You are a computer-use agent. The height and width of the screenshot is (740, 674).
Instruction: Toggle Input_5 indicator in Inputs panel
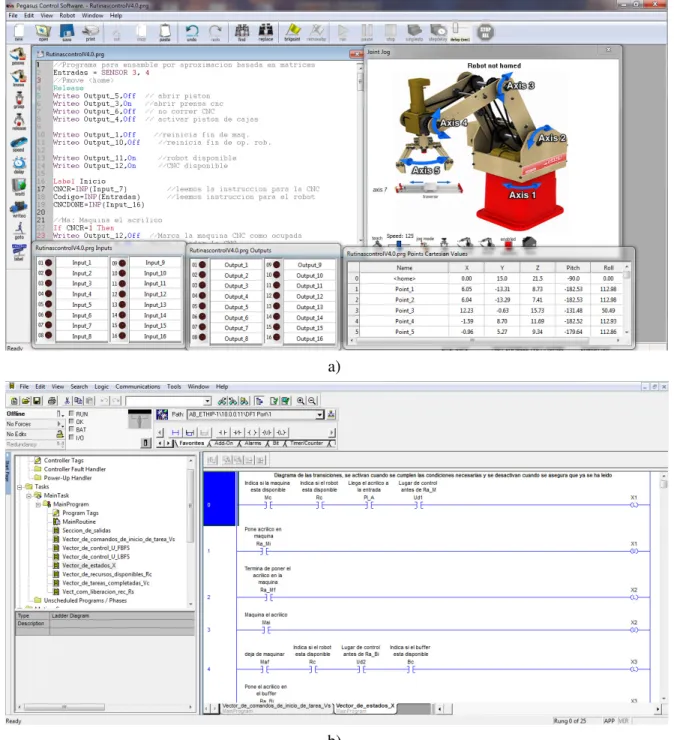pos(48,304)
